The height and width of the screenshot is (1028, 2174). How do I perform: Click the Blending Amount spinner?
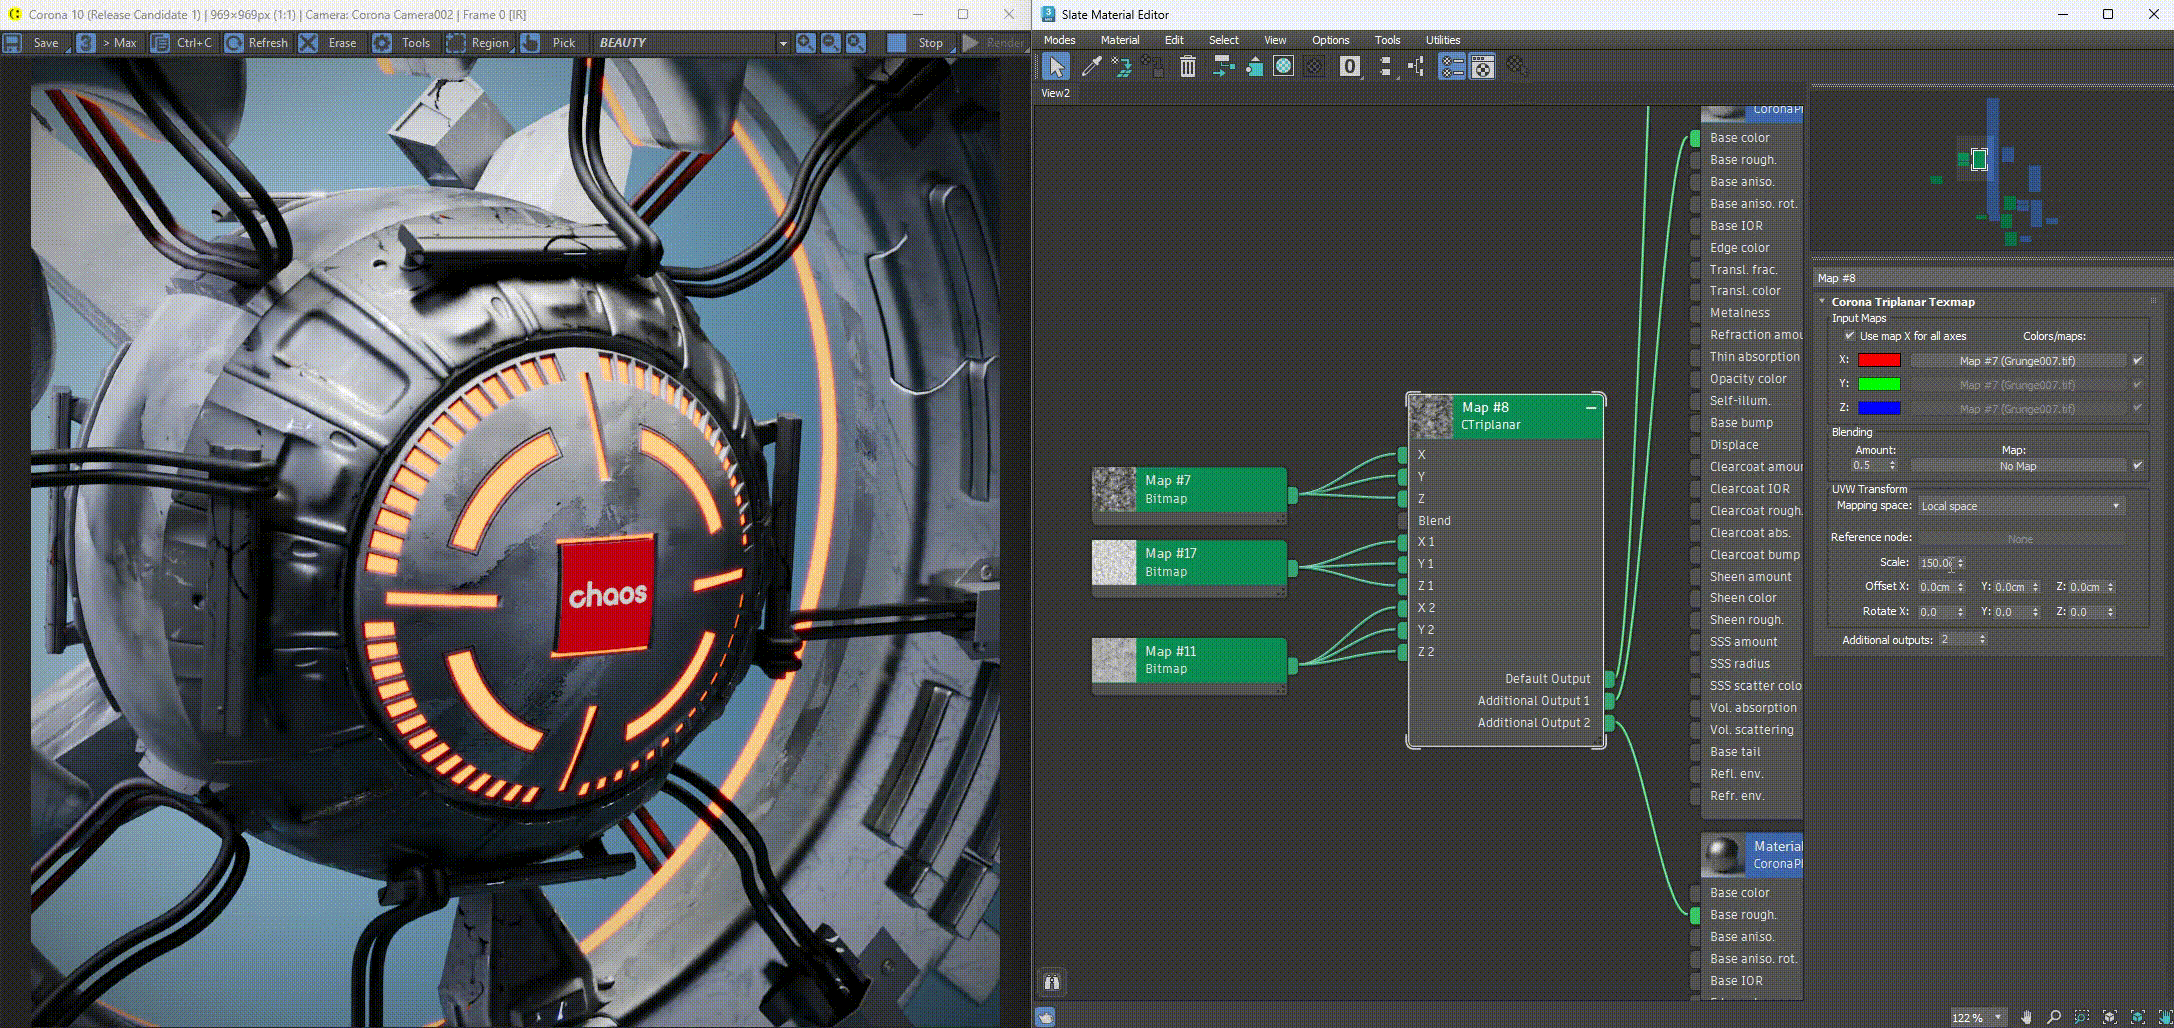click(x=1891, y=465)
